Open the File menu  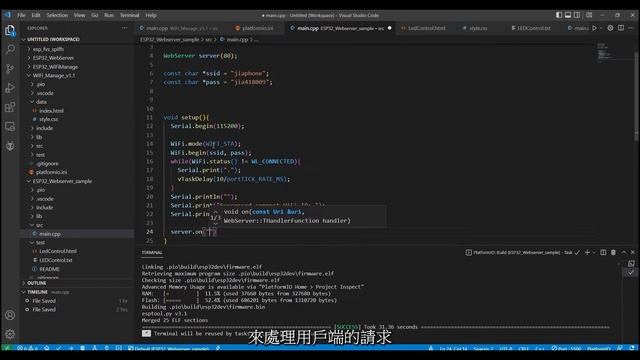point(21,15)
